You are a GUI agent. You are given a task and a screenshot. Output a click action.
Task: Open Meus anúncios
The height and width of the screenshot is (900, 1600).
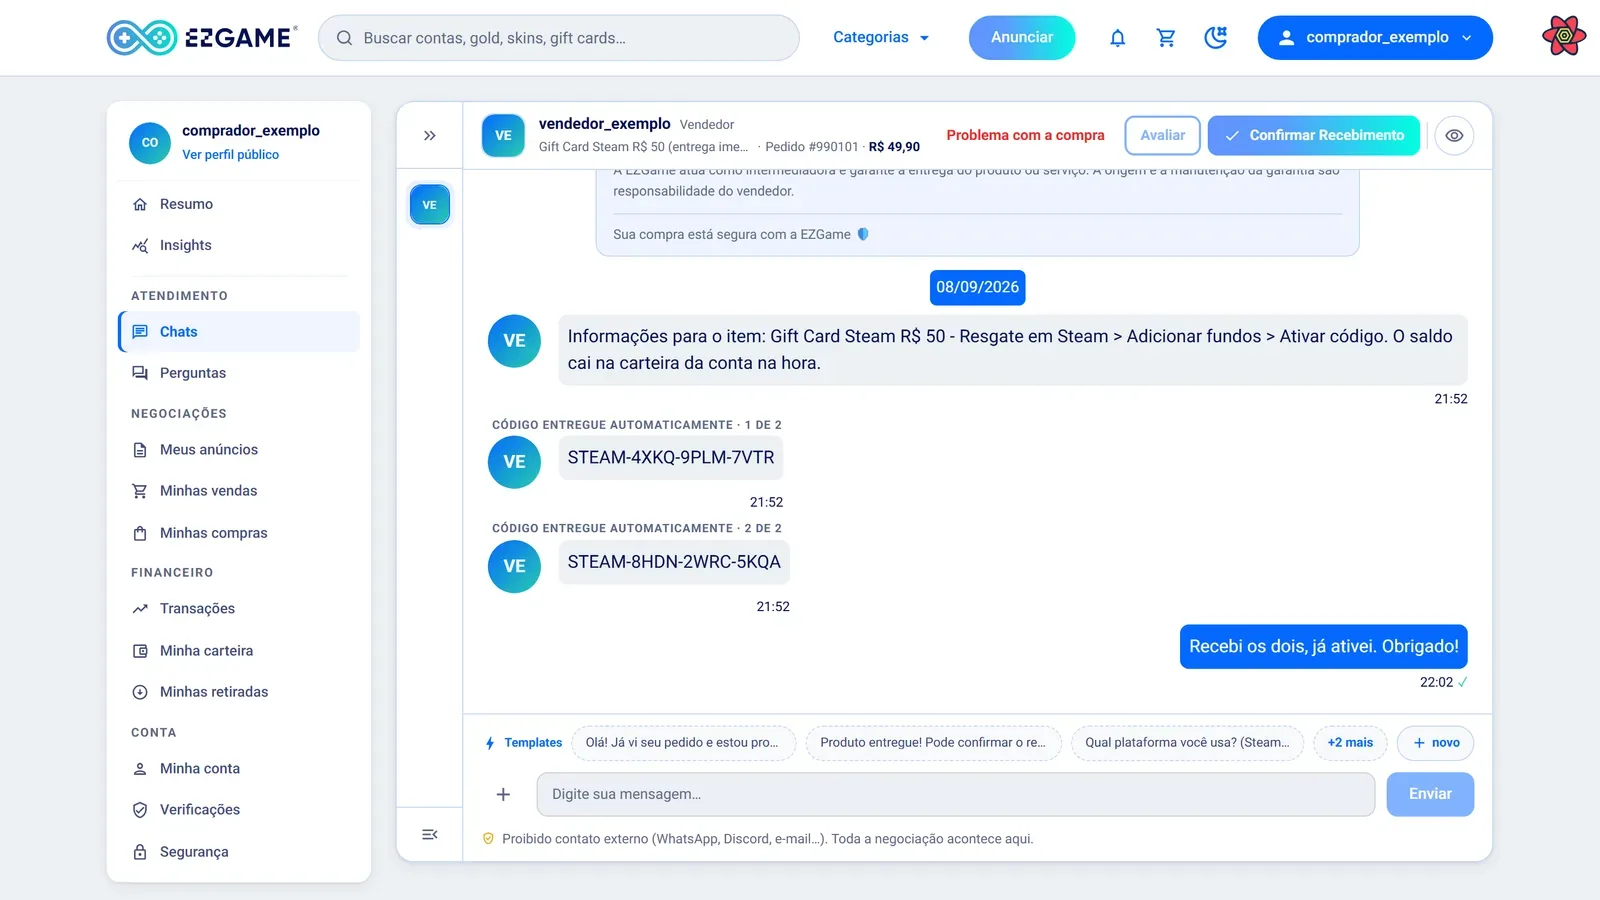[239, 450]
